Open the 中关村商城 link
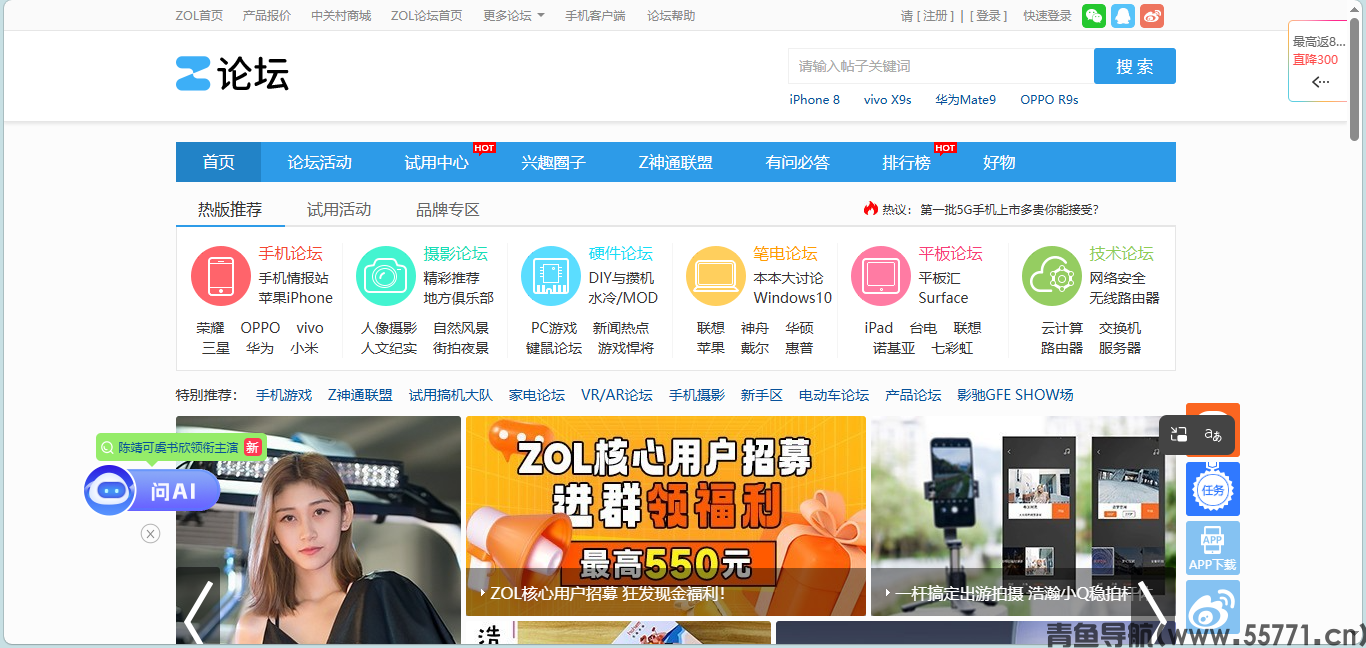Viewport: 1366px width, 648px height. pos(341,16)
